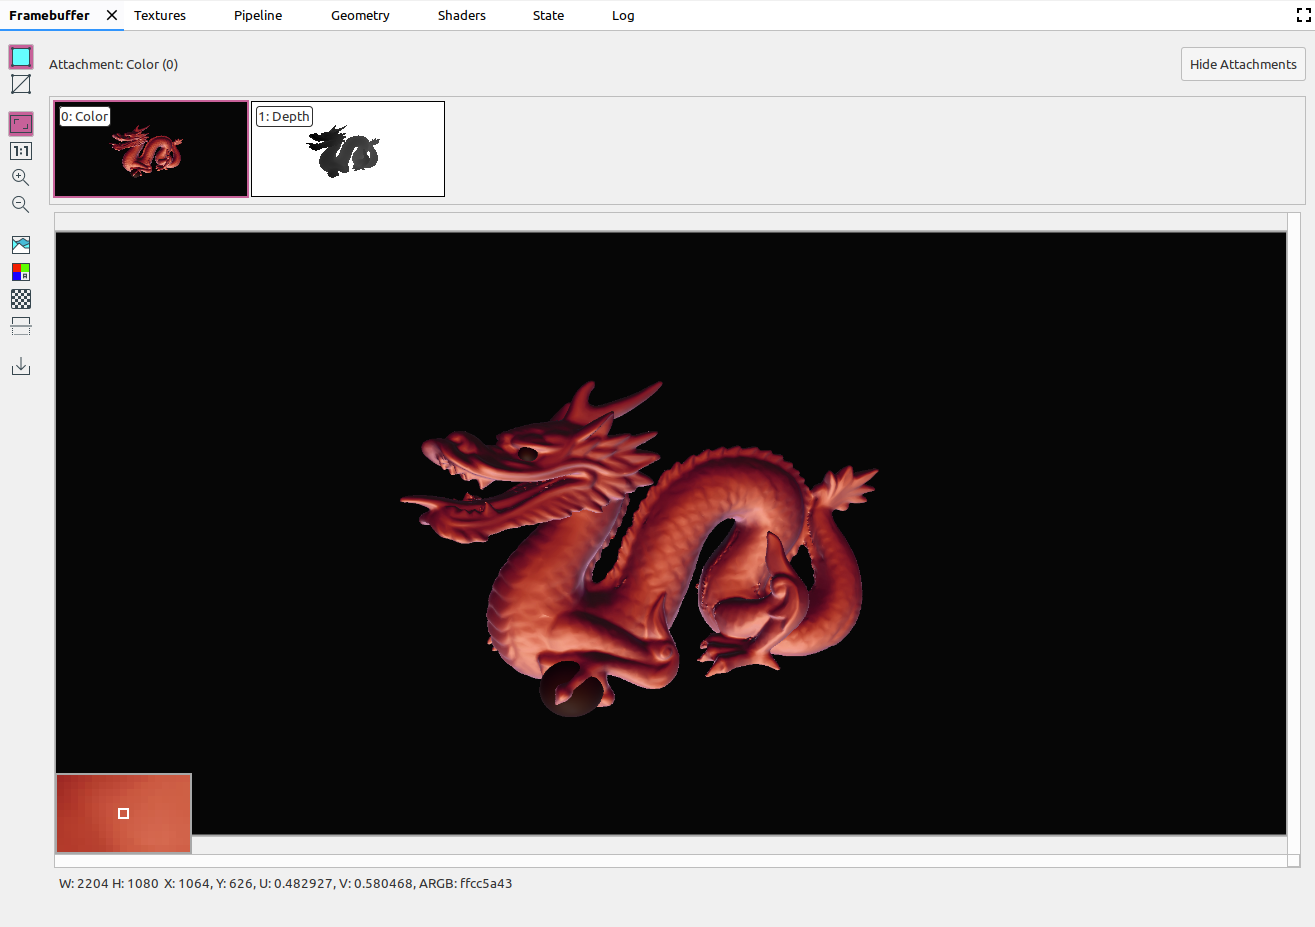Go to the Shaders tab
This screenshot has height=927, width=1315.
pos(461,15)
